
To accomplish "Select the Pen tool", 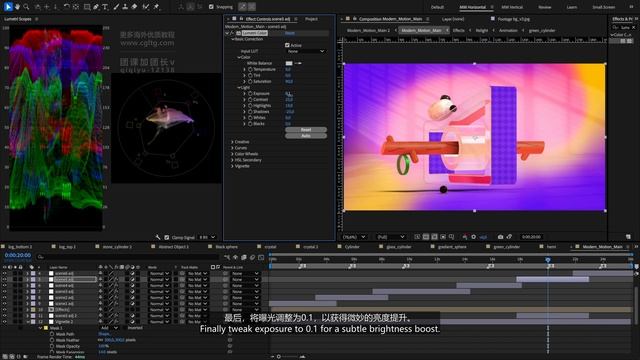I will point(96,7).
